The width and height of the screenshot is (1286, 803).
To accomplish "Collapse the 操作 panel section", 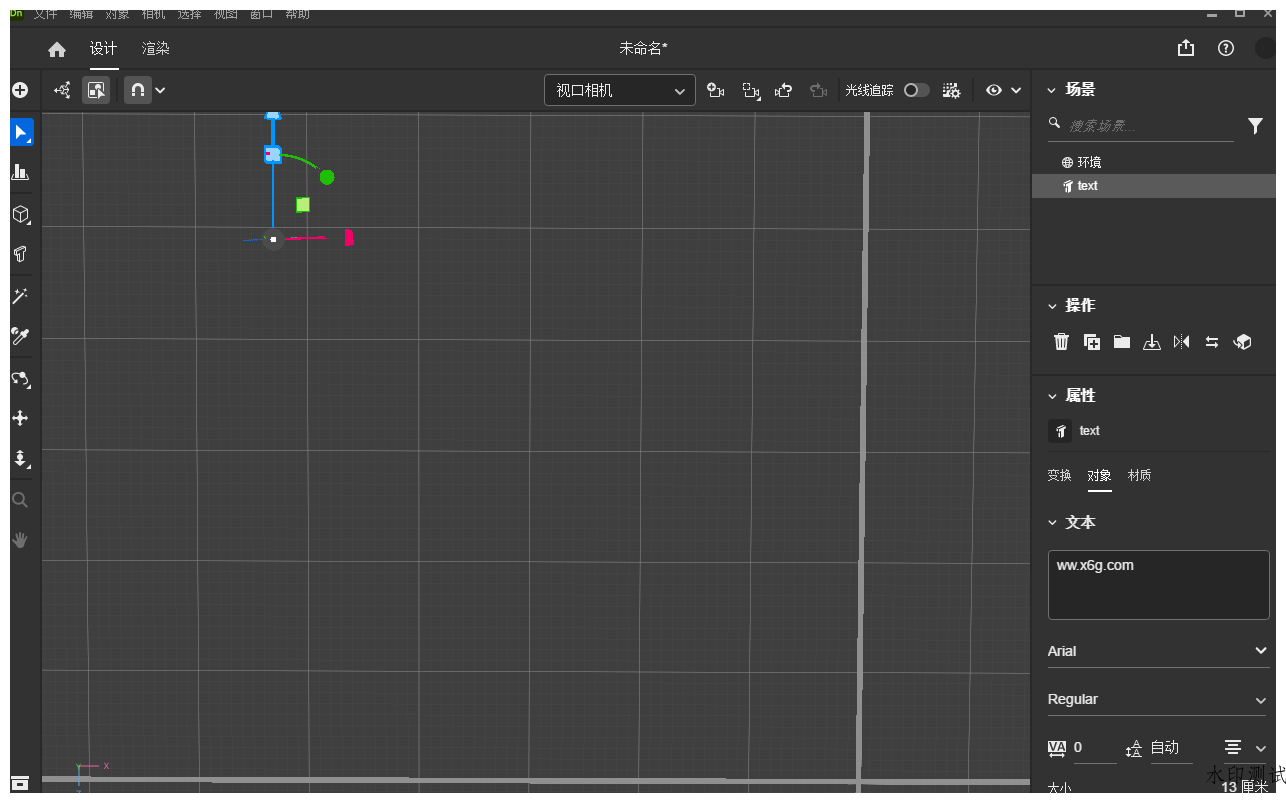I will (1051, 306).
